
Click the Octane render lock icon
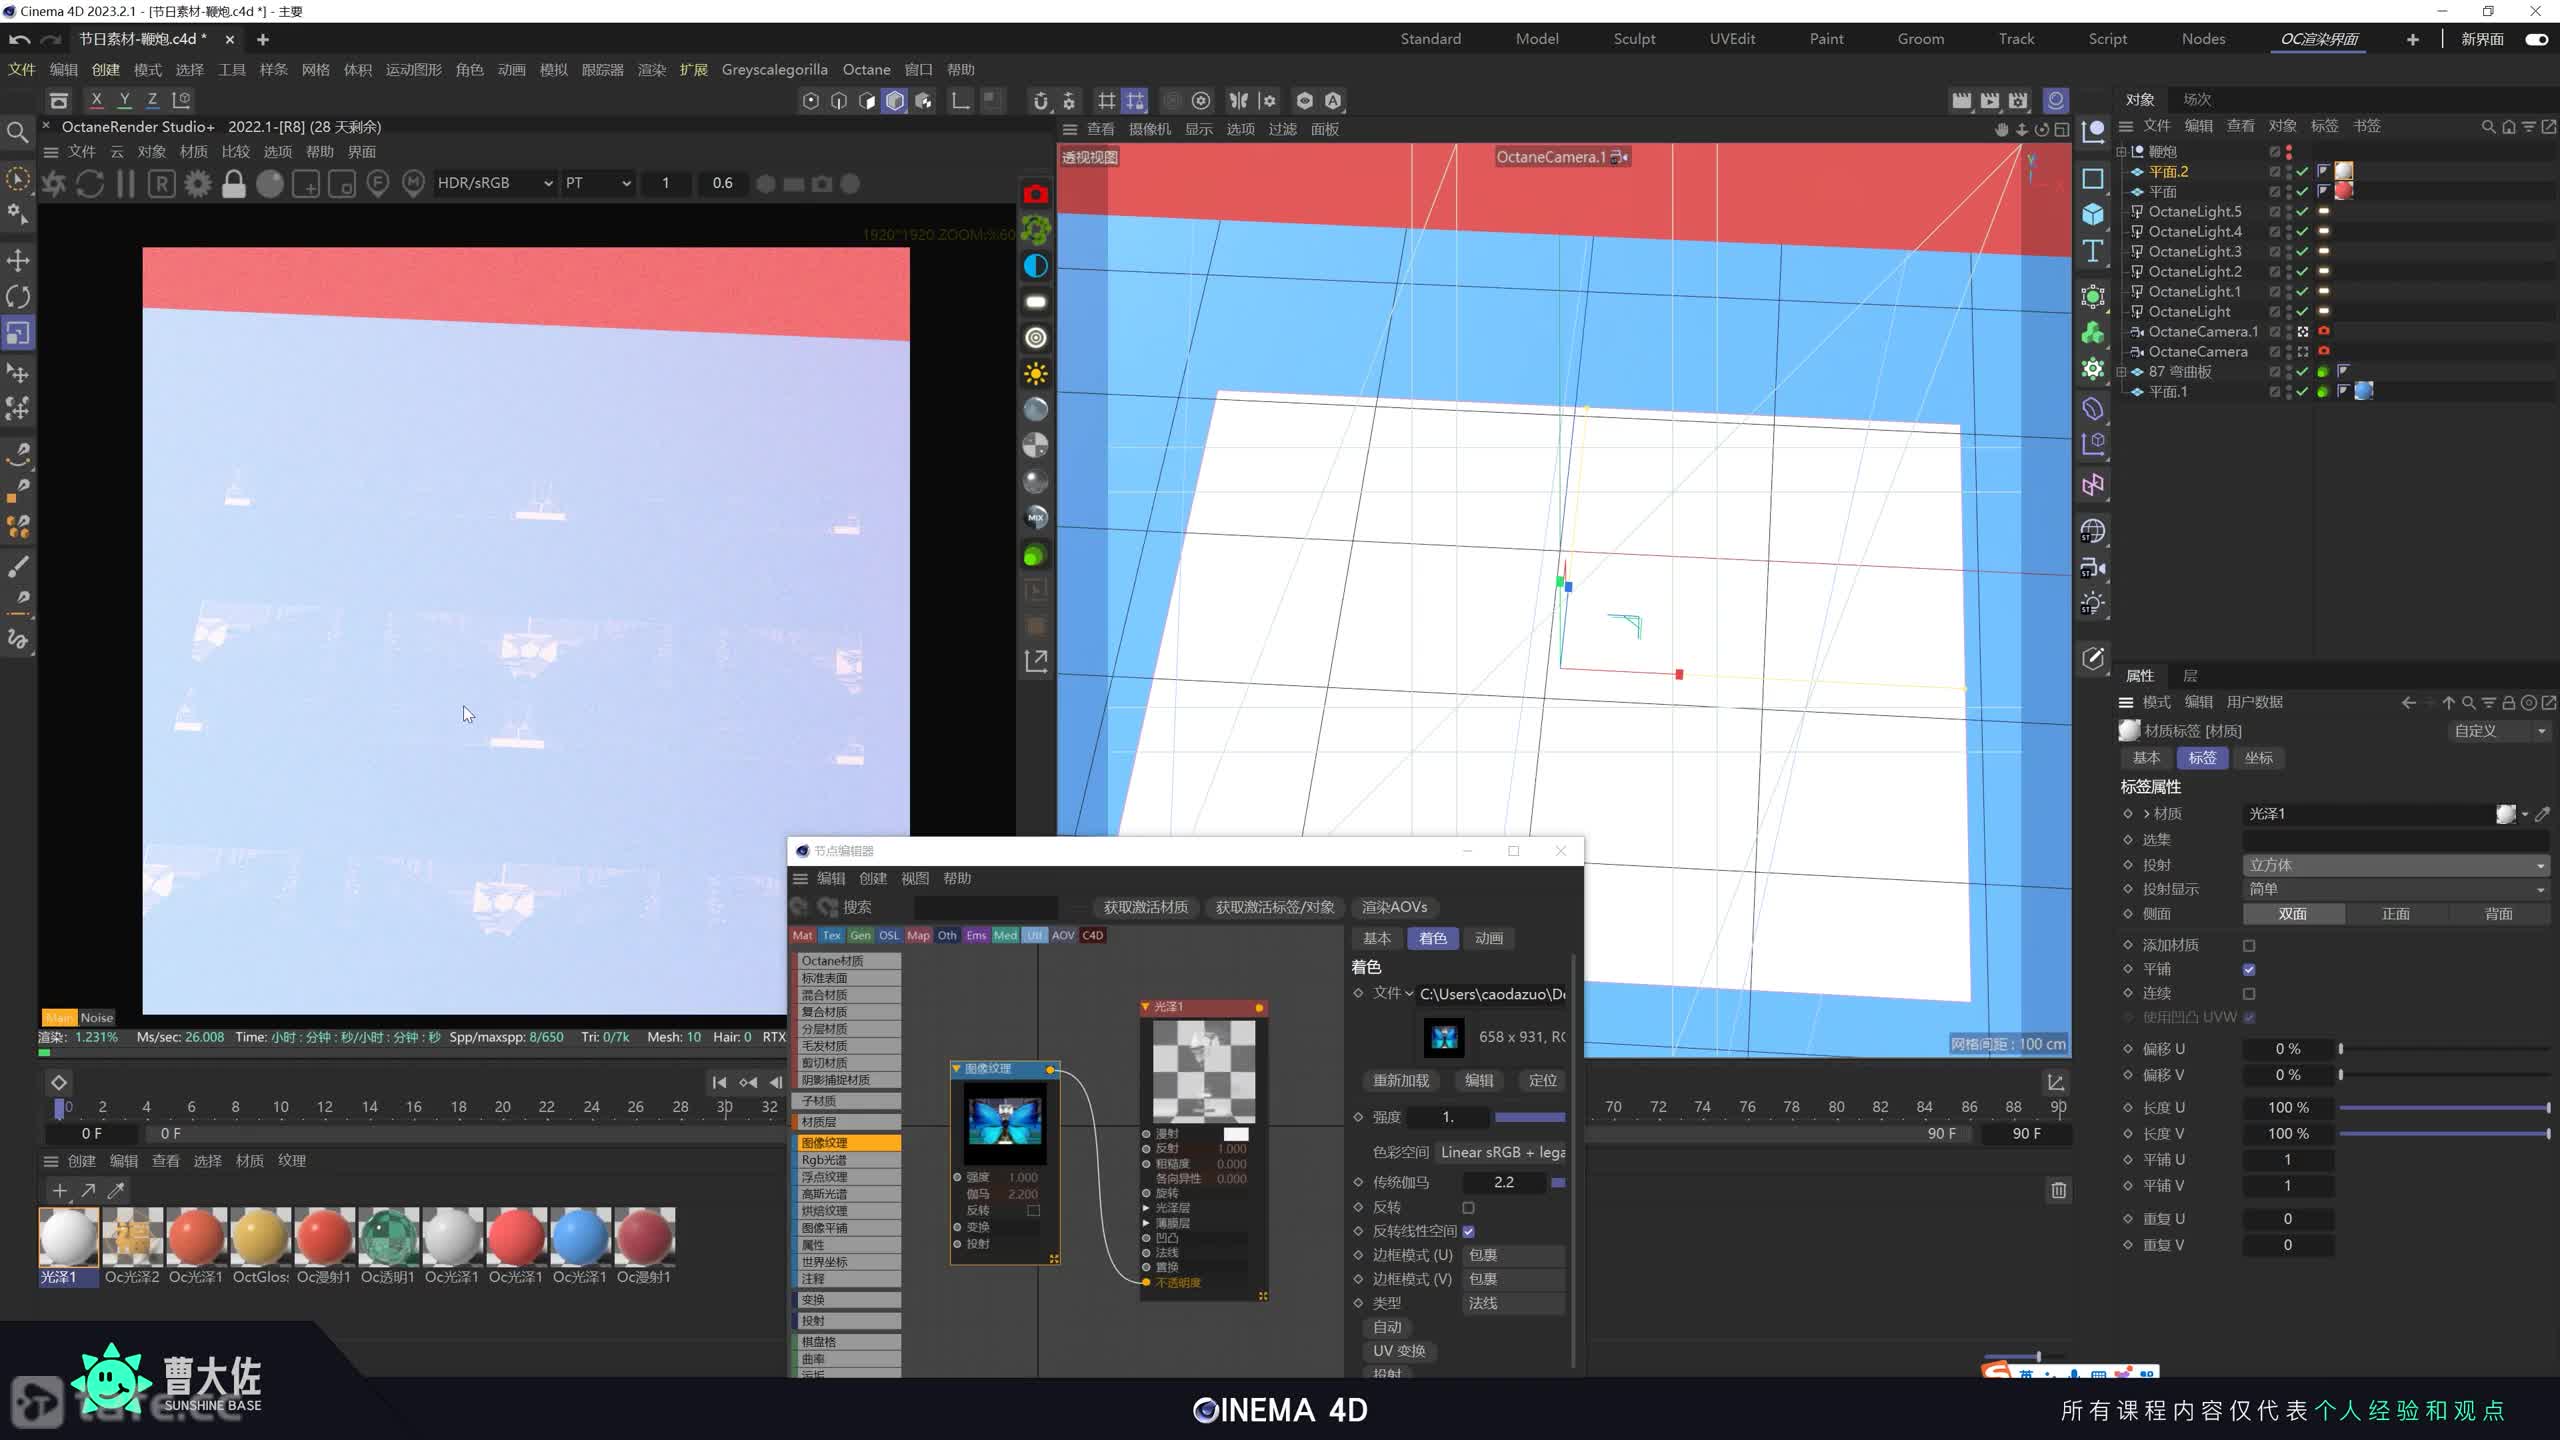tap(234, 184)
